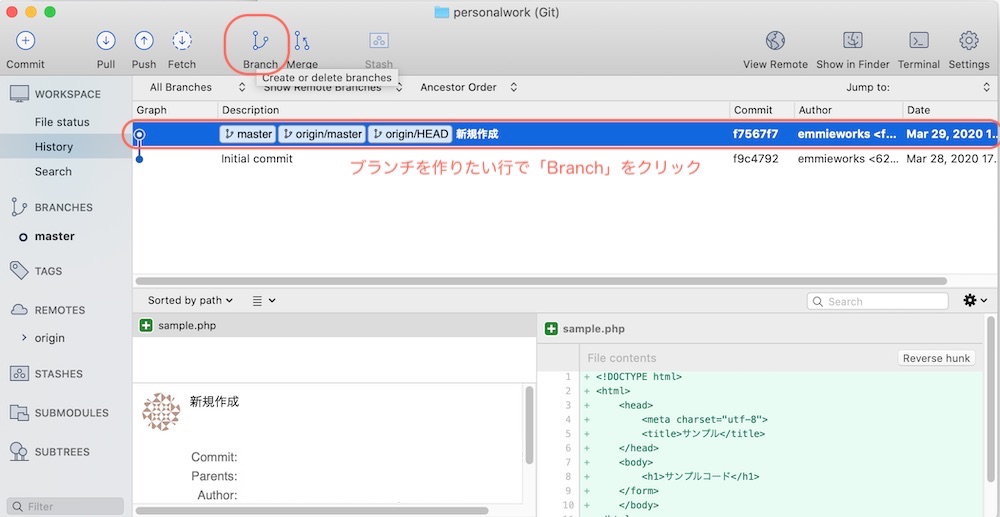
Task: Select History in the sidebar
Action: [54, 147]
